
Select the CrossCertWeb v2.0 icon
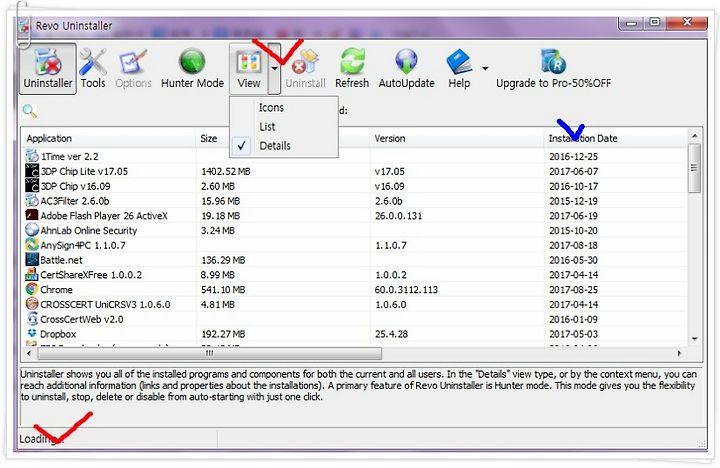pos(32,318)
